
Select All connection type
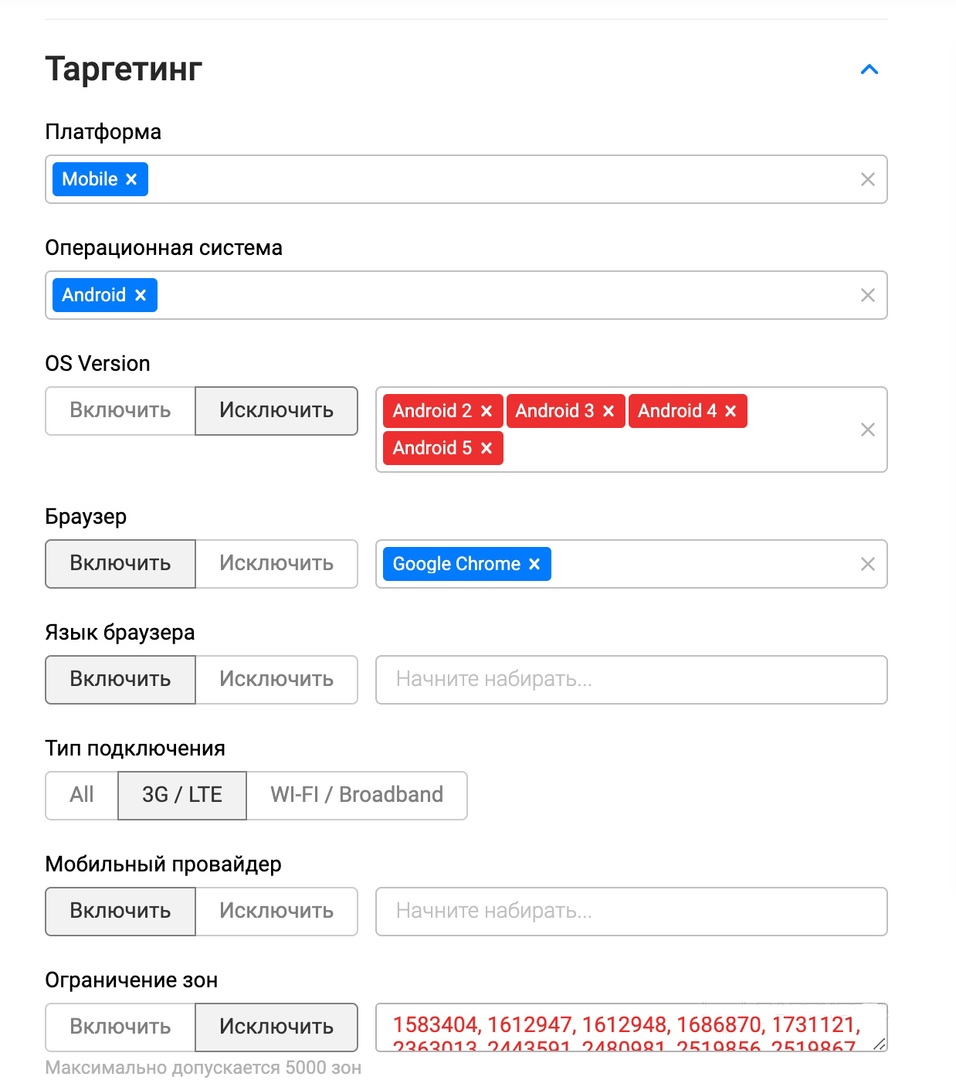(x=82, y=796)
